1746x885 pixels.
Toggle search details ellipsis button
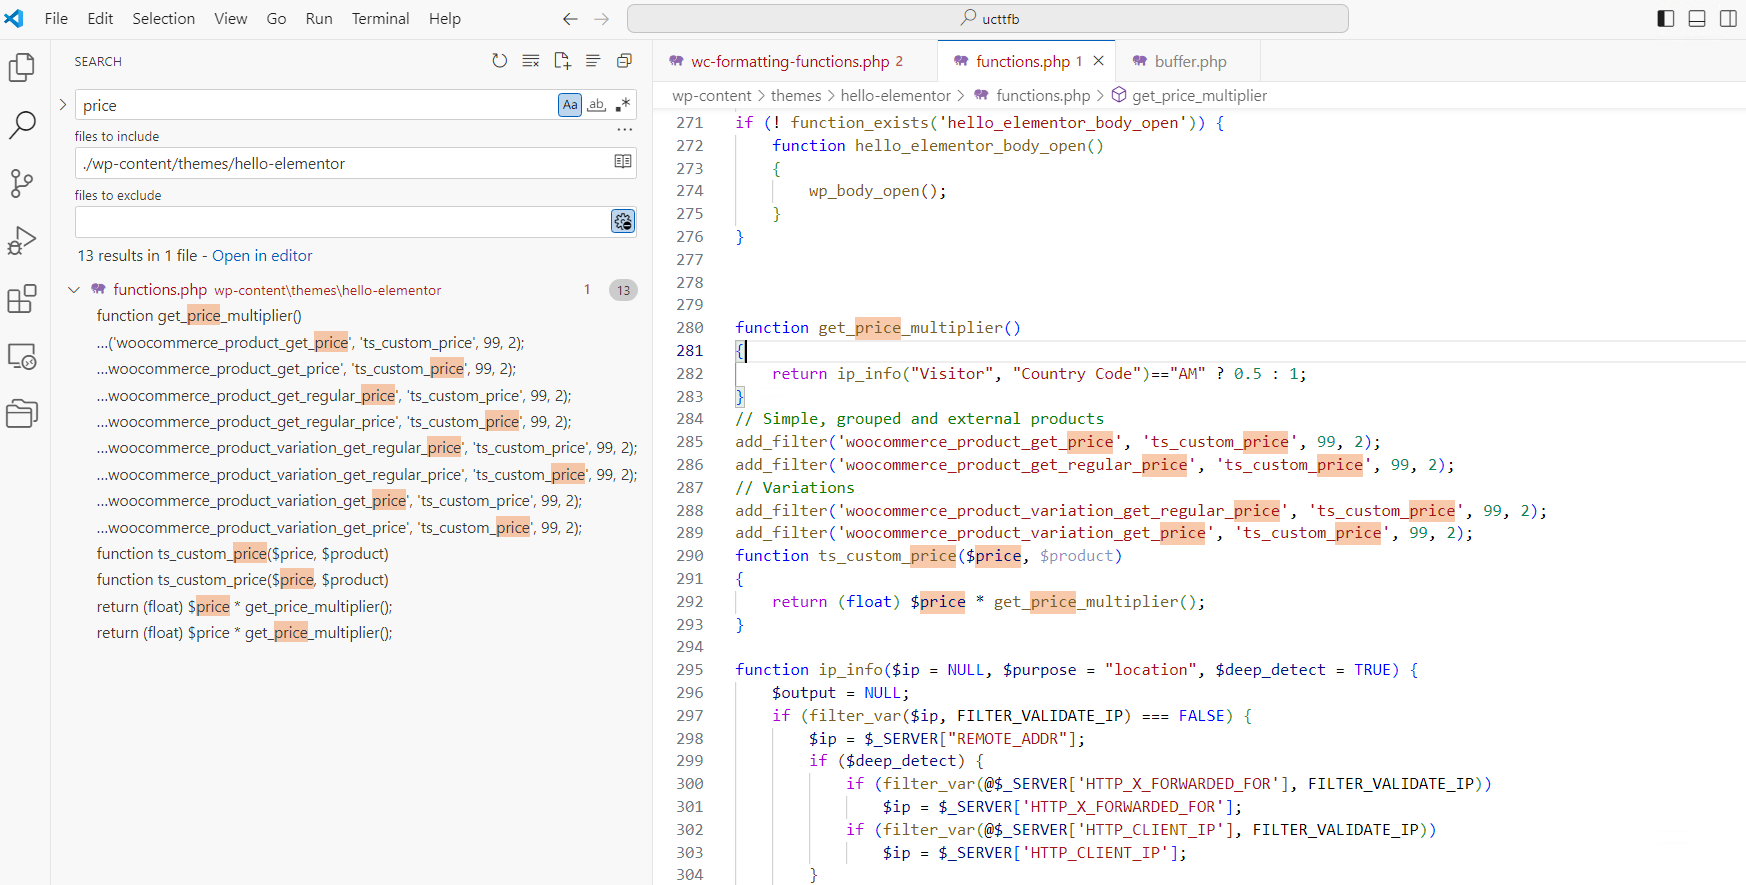click(x=625, y=129)
